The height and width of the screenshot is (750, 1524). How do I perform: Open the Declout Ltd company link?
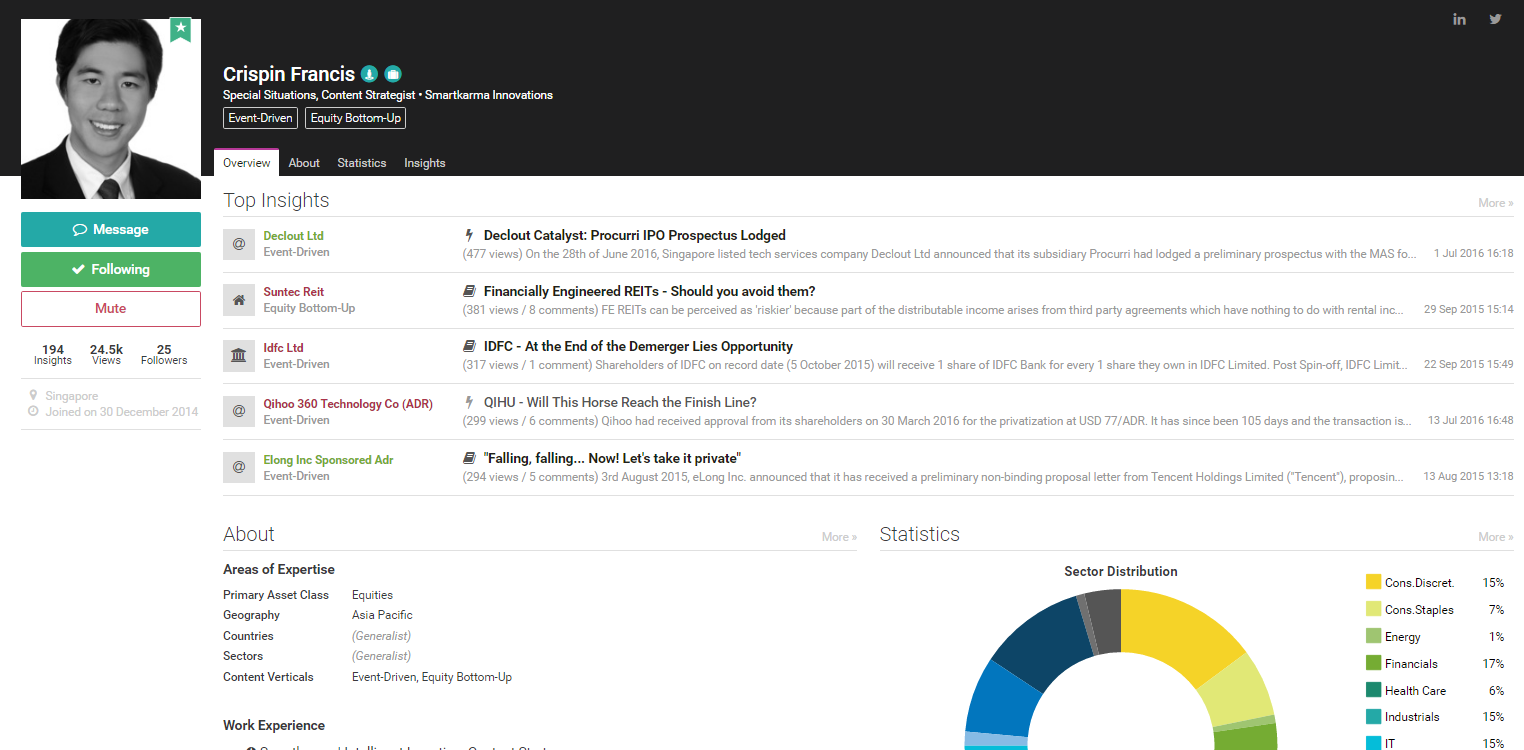pyautogui.click(x=293, y=236)
